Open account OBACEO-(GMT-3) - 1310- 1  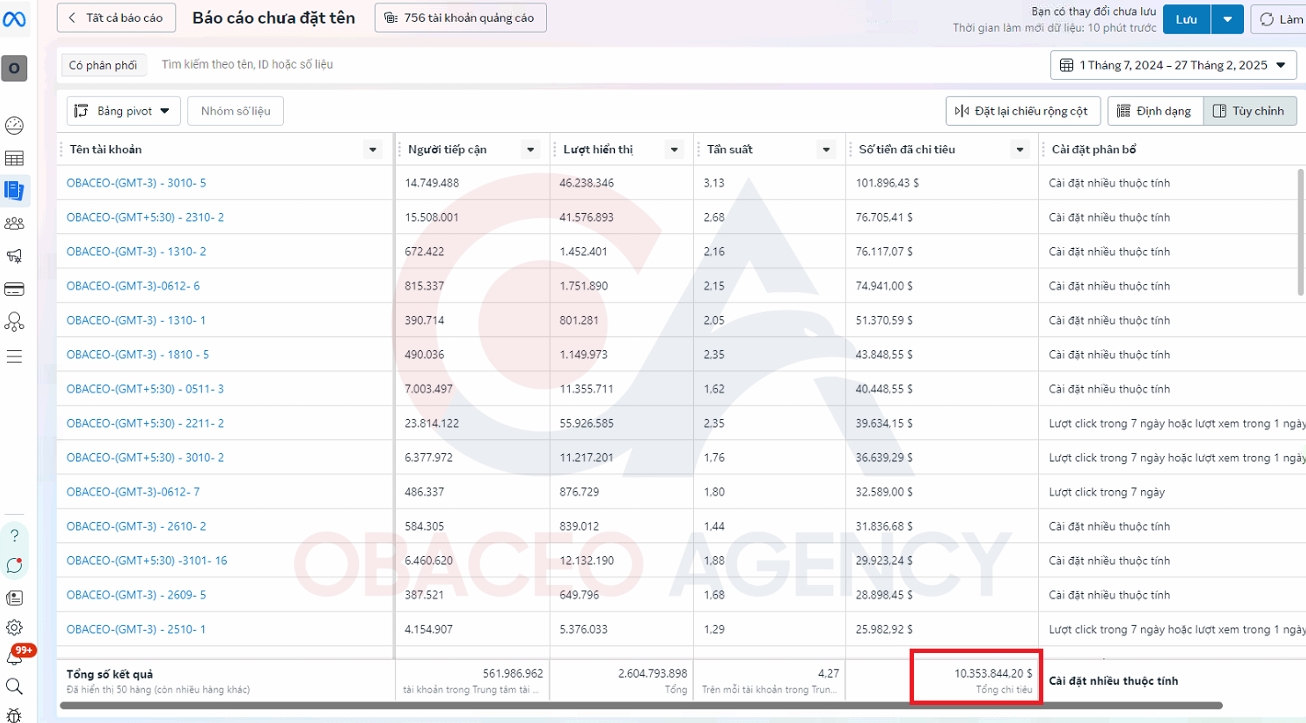tap(136, 320)
